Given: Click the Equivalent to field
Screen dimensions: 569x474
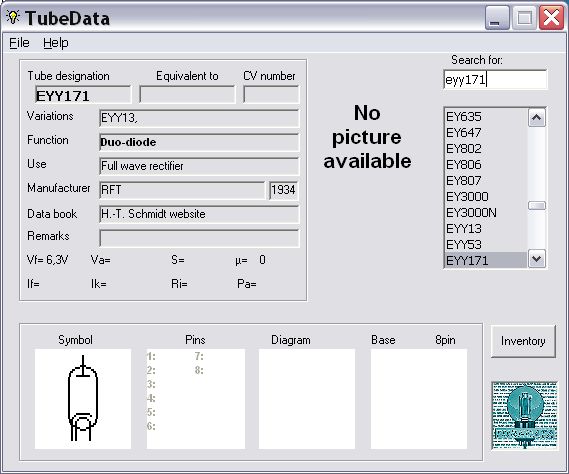Looking at the screenshot, I should pos(187,95).
